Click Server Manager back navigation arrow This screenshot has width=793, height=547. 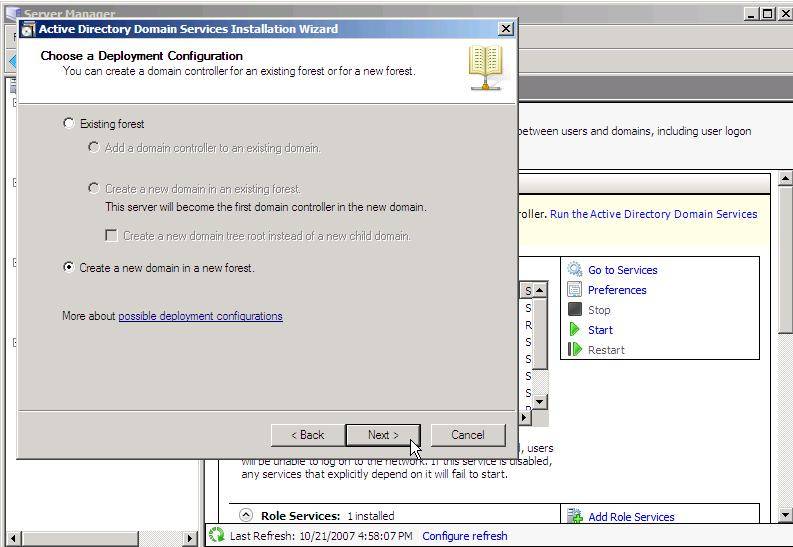tap(13, 62)
